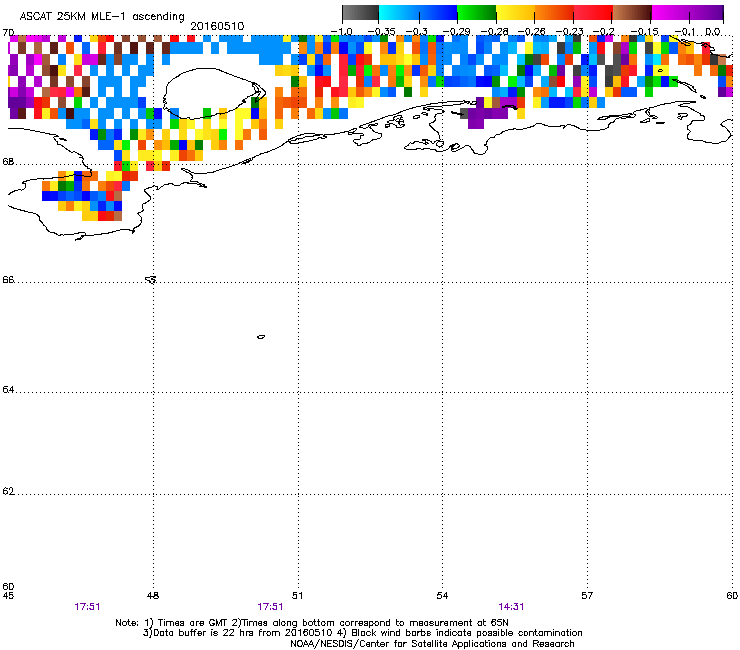Click the plot title 'ASCAT 25KM MLE-1 ascending'
This screenshot has height=650, width=740.
coord(102,16)
